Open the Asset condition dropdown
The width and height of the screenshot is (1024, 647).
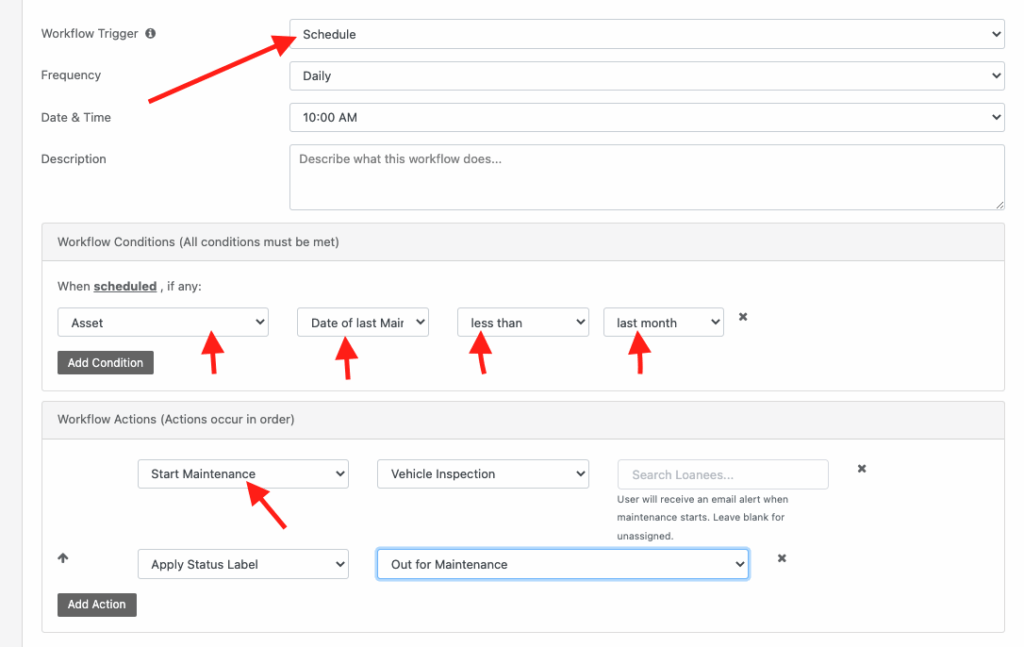point(162,322)
